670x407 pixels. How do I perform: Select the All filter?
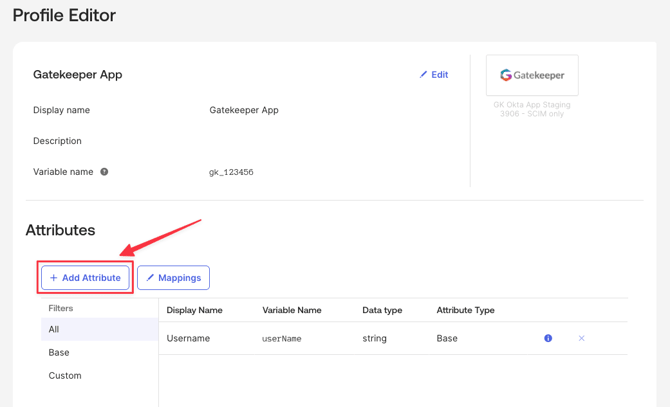[x=54, y=329]
